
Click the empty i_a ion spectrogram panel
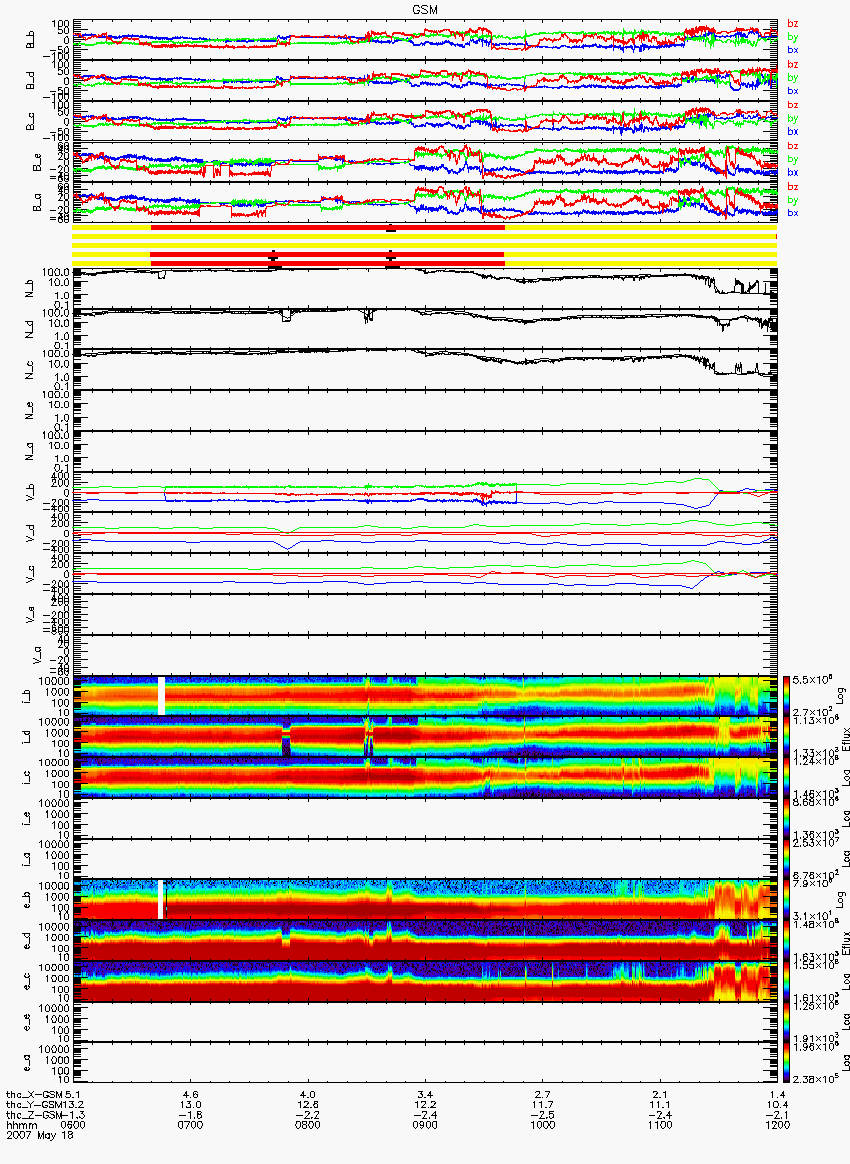coord(425,859)
